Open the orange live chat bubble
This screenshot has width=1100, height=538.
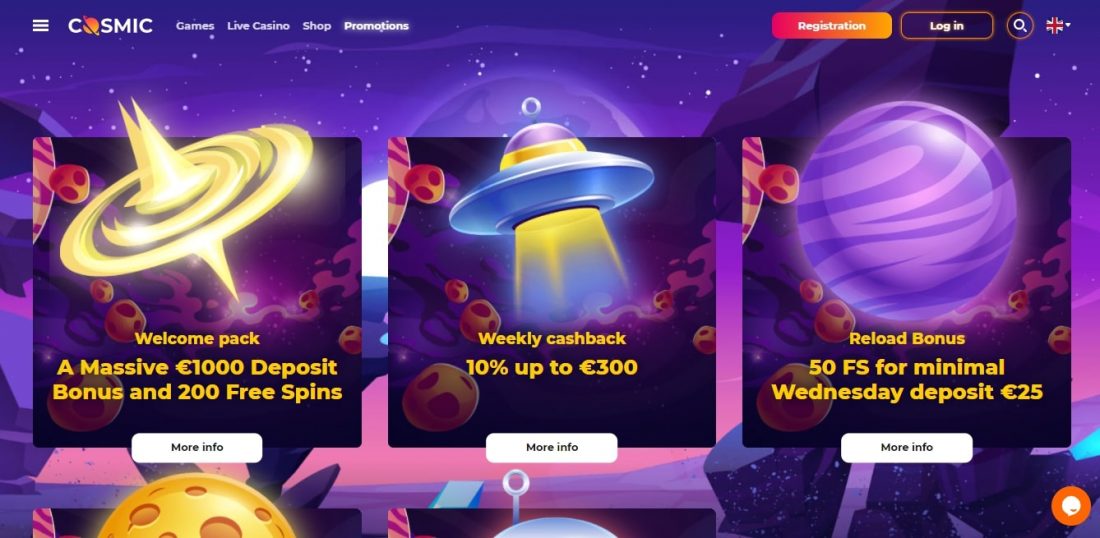click(x=1071, y=506)
